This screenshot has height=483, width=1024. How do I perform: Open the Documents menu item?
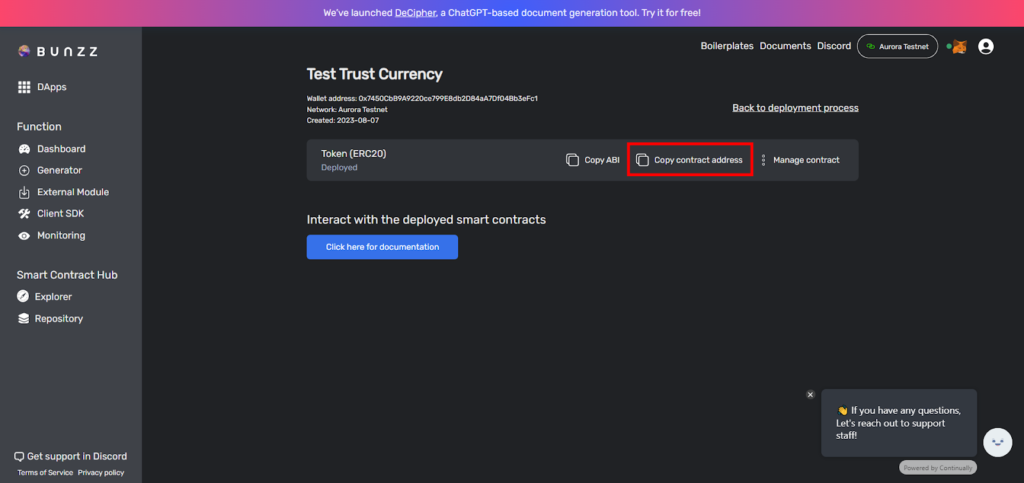coord(785,46)
